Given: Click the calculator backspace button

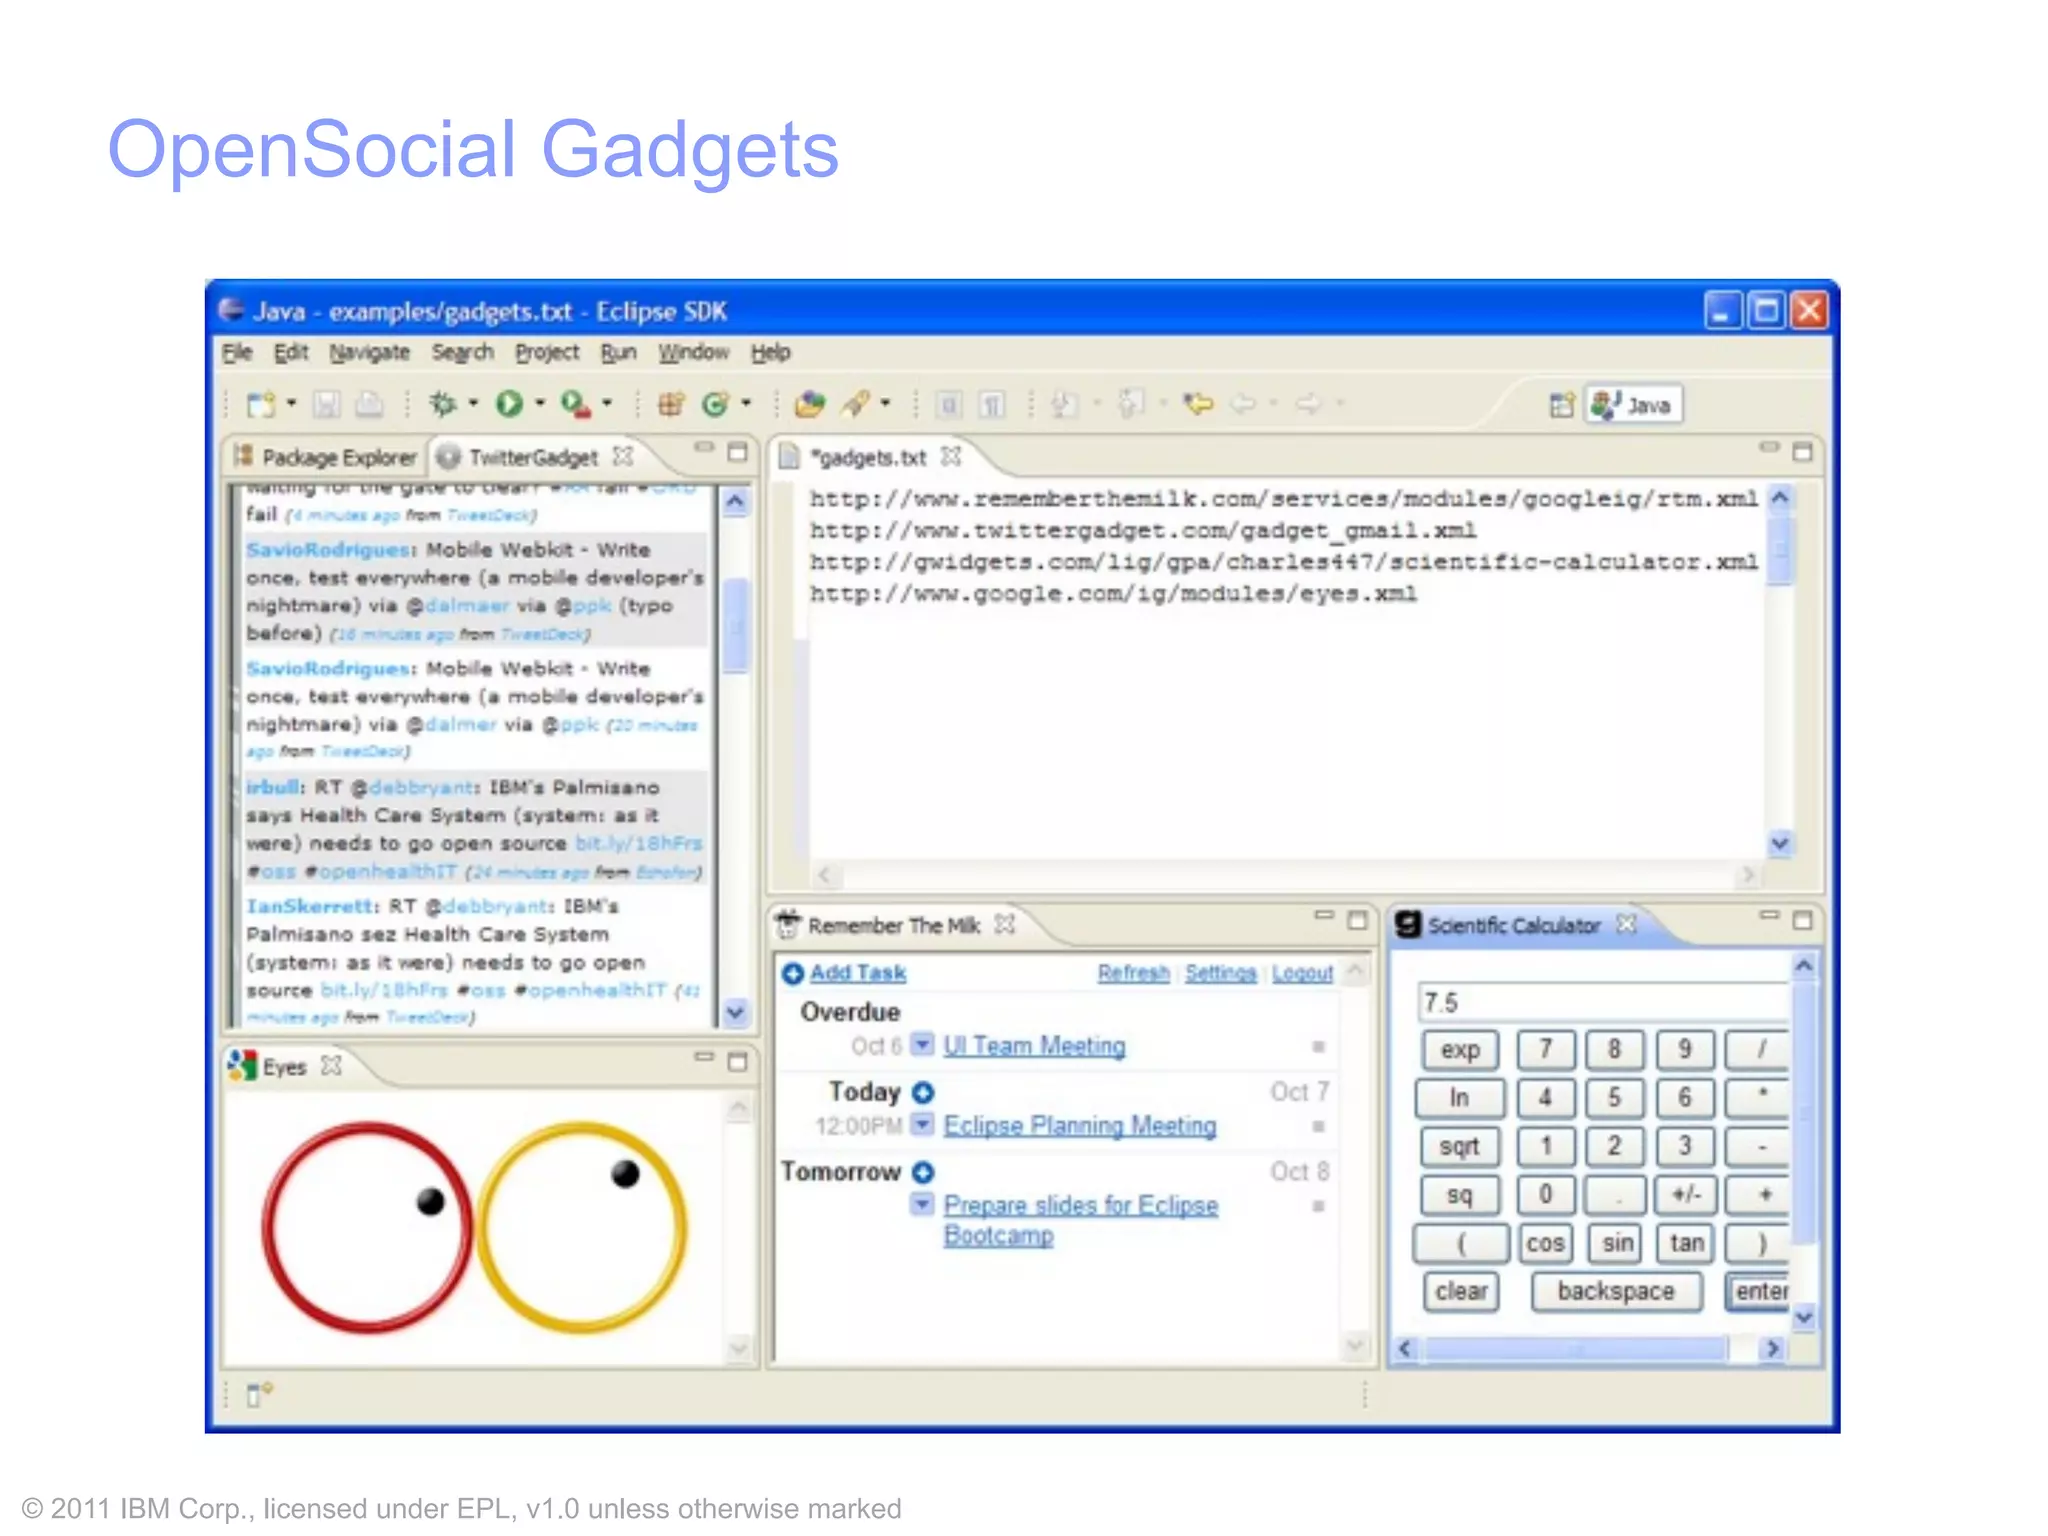Looking at the screenshot, I should point(1615,1291).
